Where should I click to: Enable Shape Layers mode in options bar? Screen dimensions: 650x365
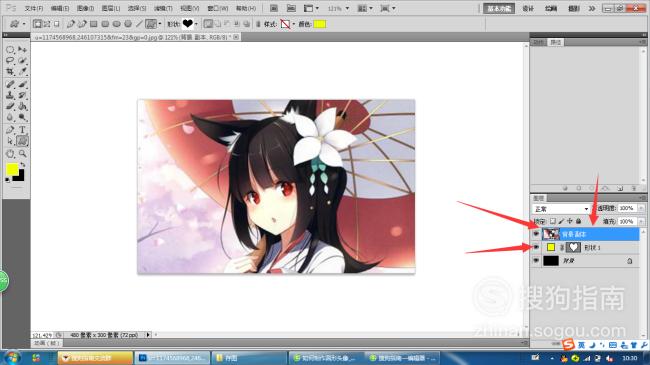click(x=37, y=24)
